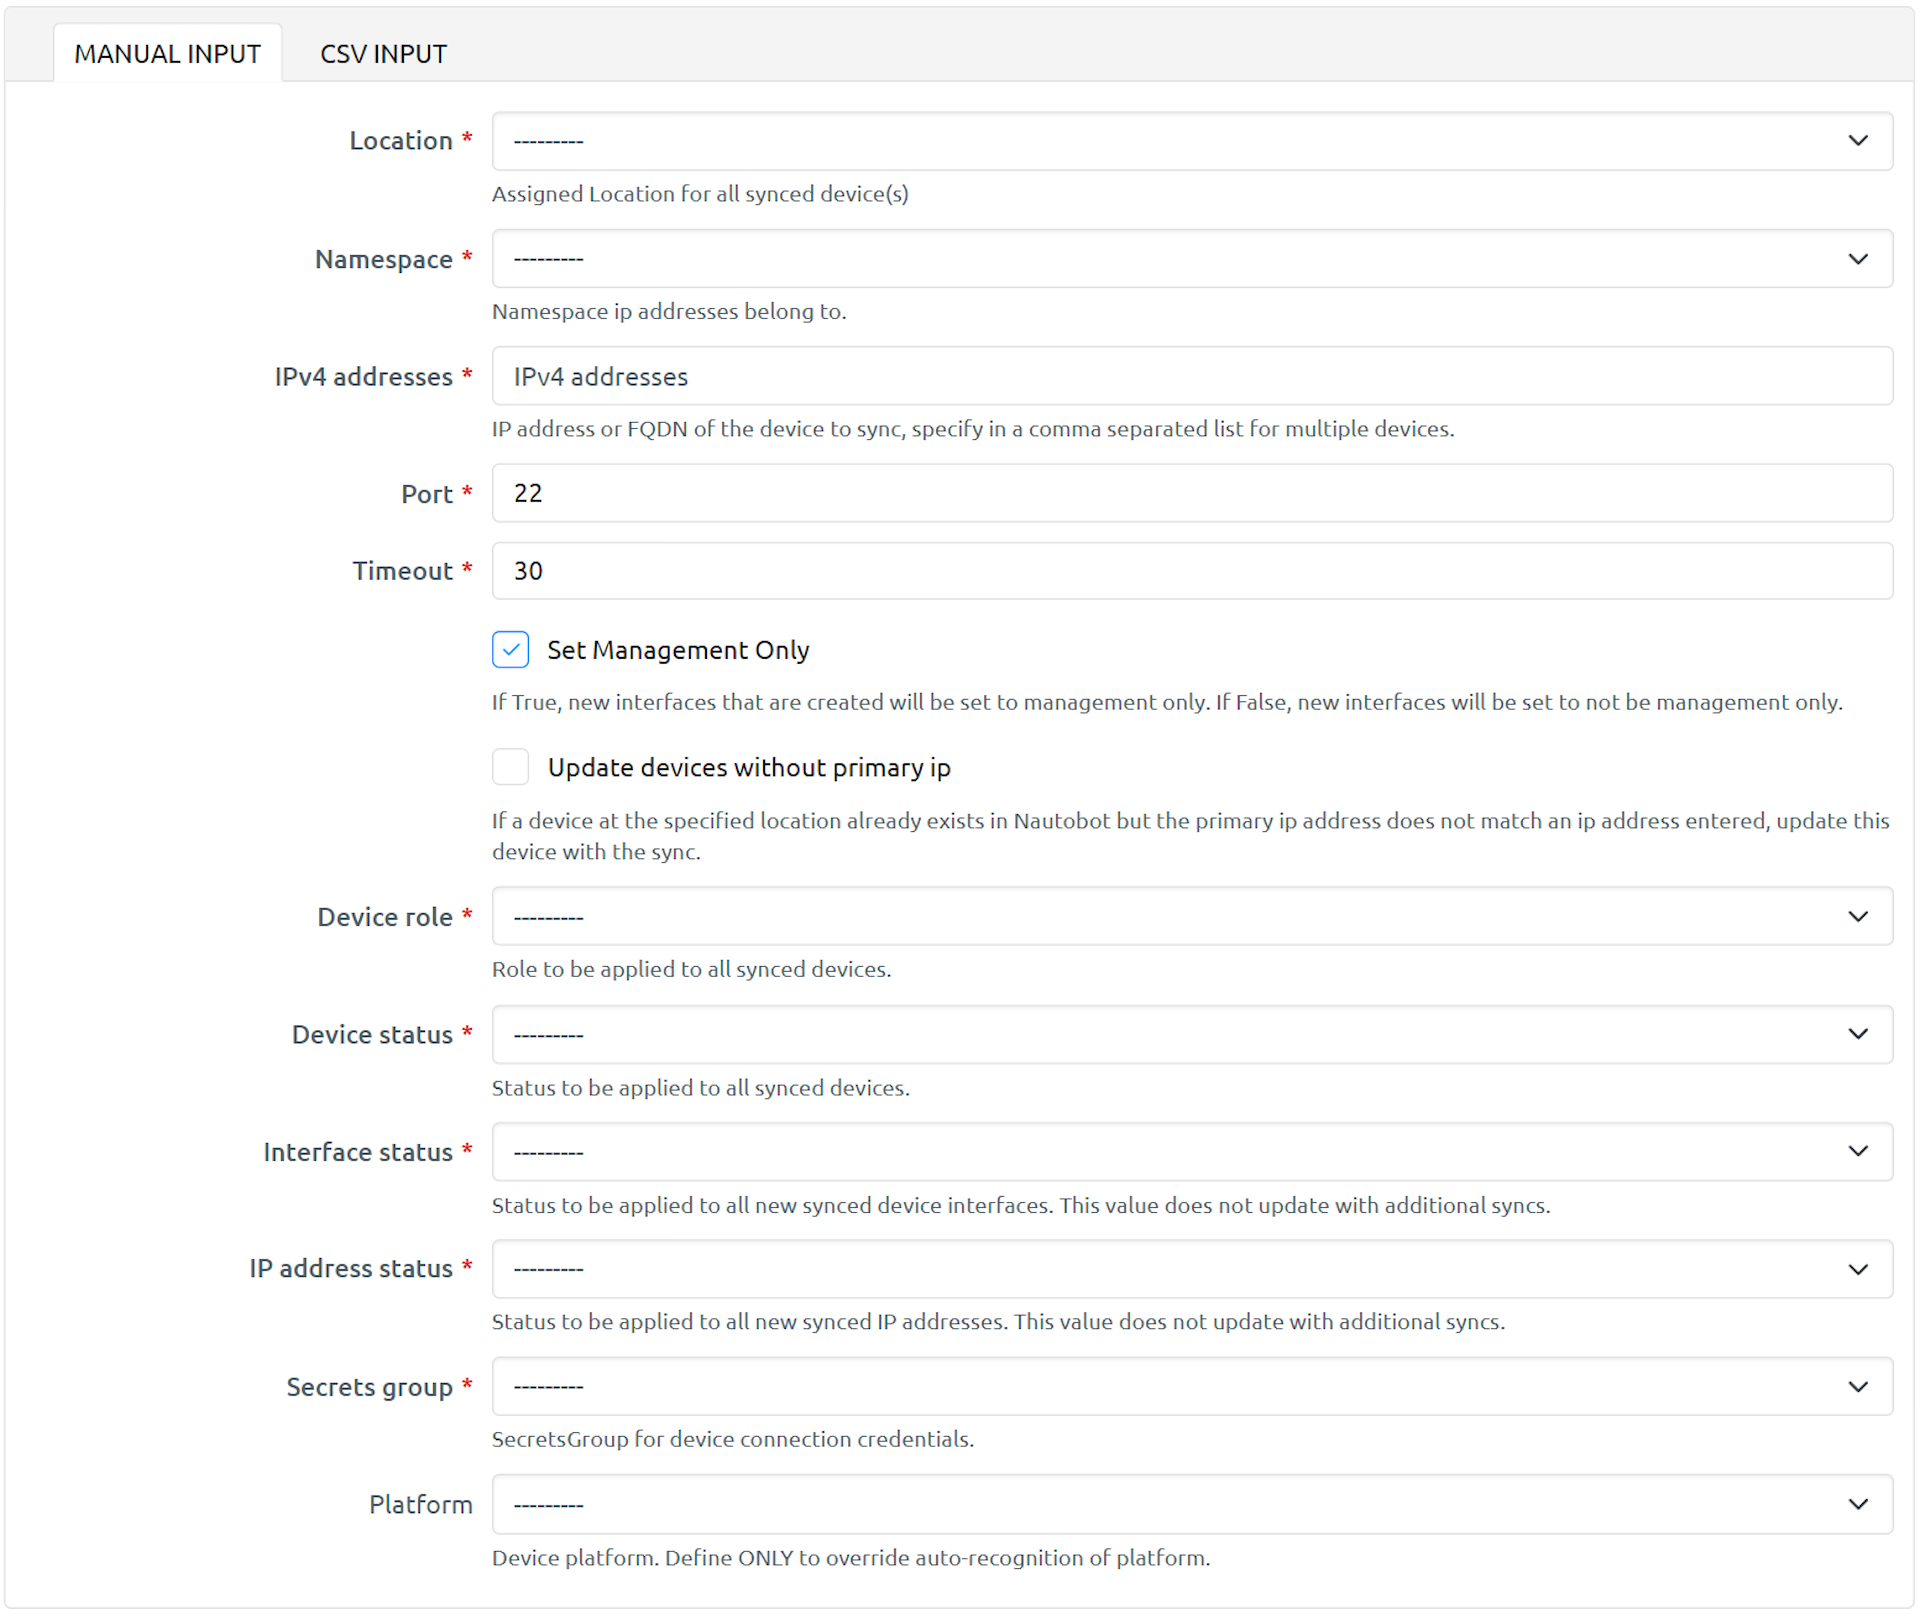This screenshot has width=1920, height=1615.
Task: Click the IP address status chevron
Action: pos(1857,1270)
